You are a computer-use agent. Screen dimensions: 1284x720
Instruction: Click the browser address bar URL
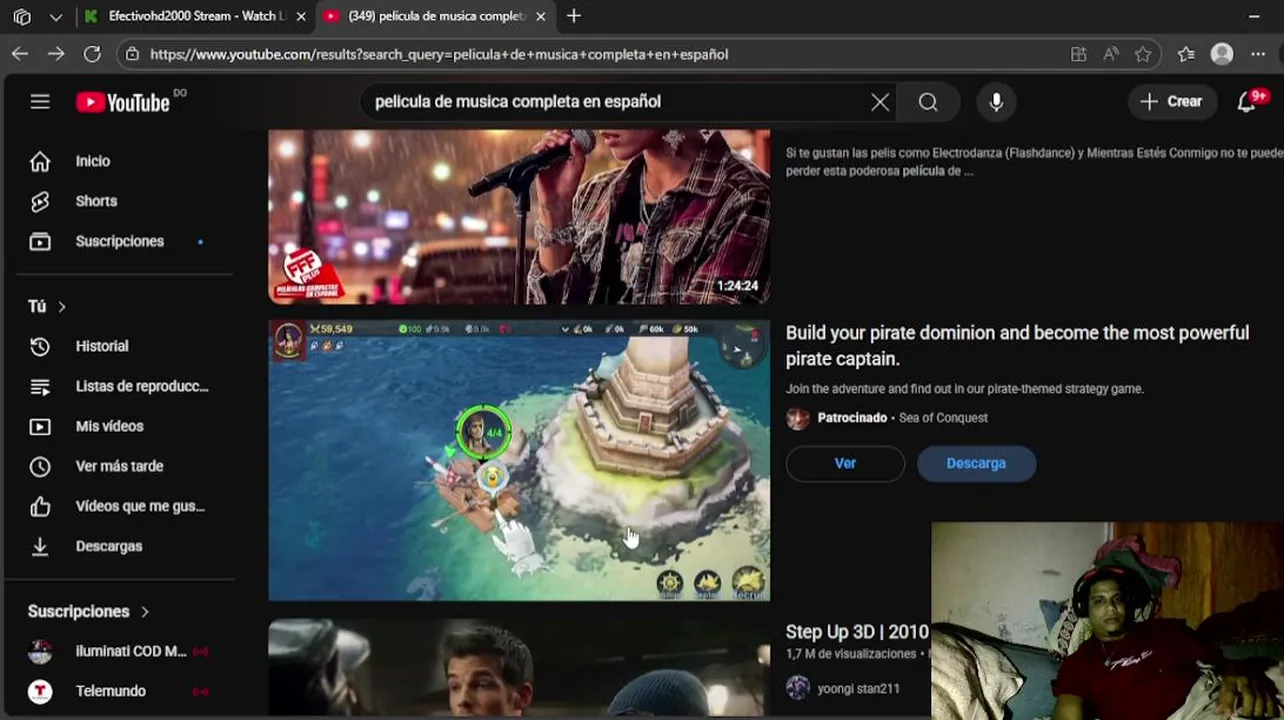click(x=439, y=54)
